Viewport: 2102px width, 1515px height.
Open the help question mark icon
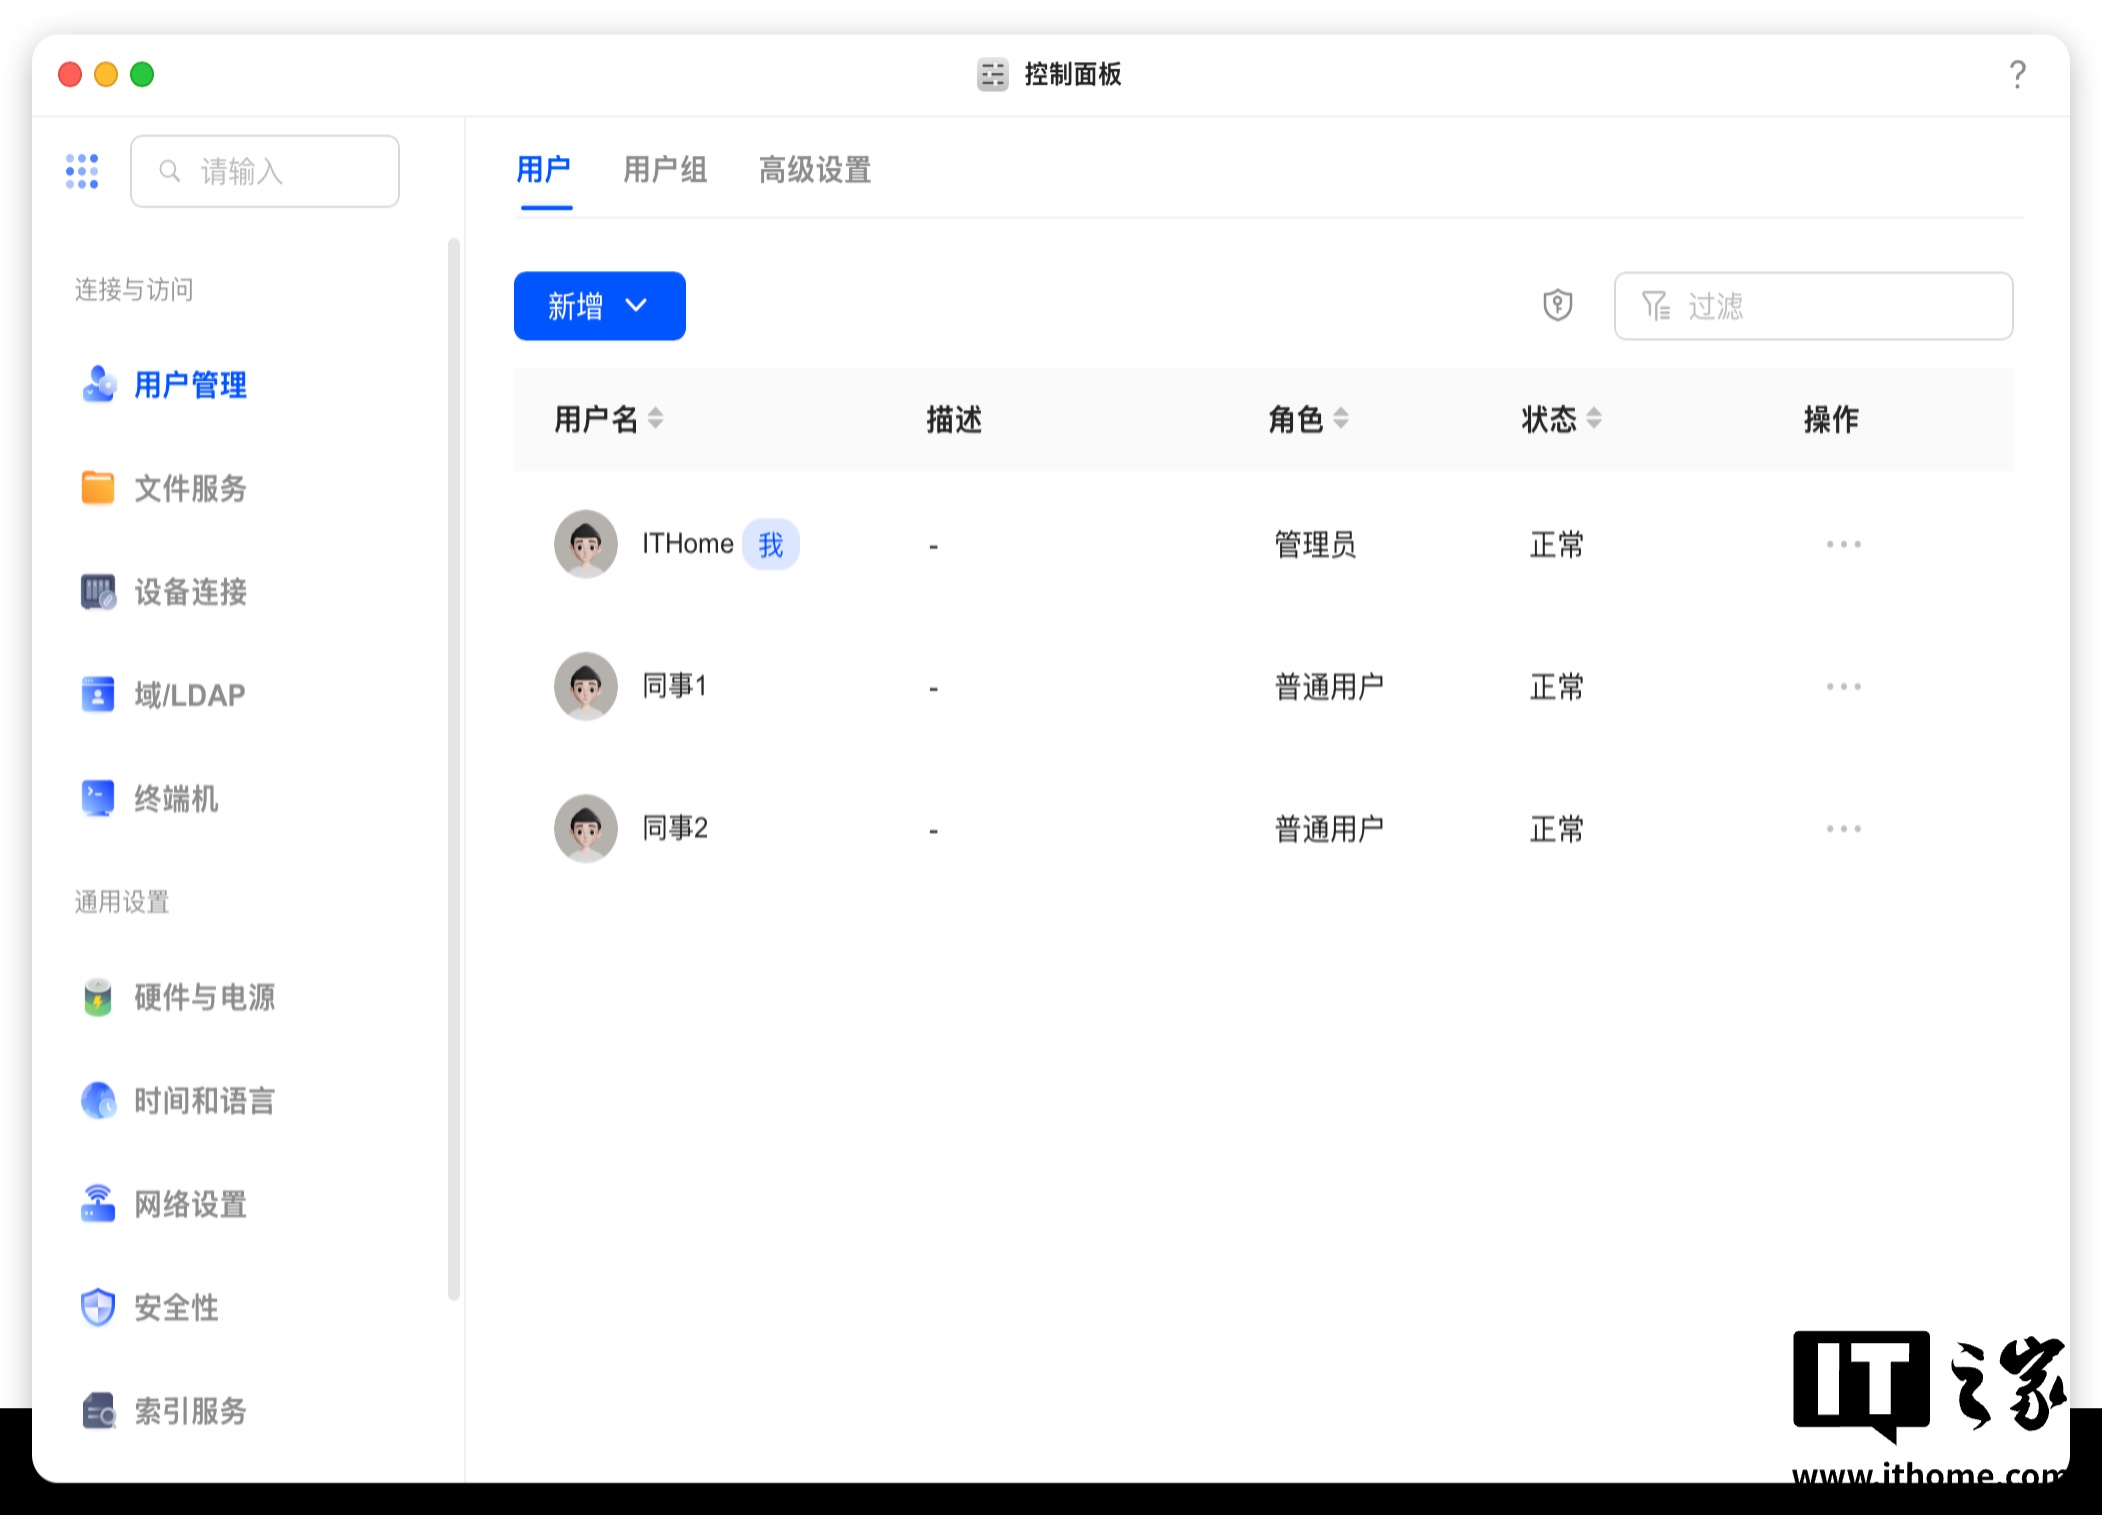tap(2018, 74)
